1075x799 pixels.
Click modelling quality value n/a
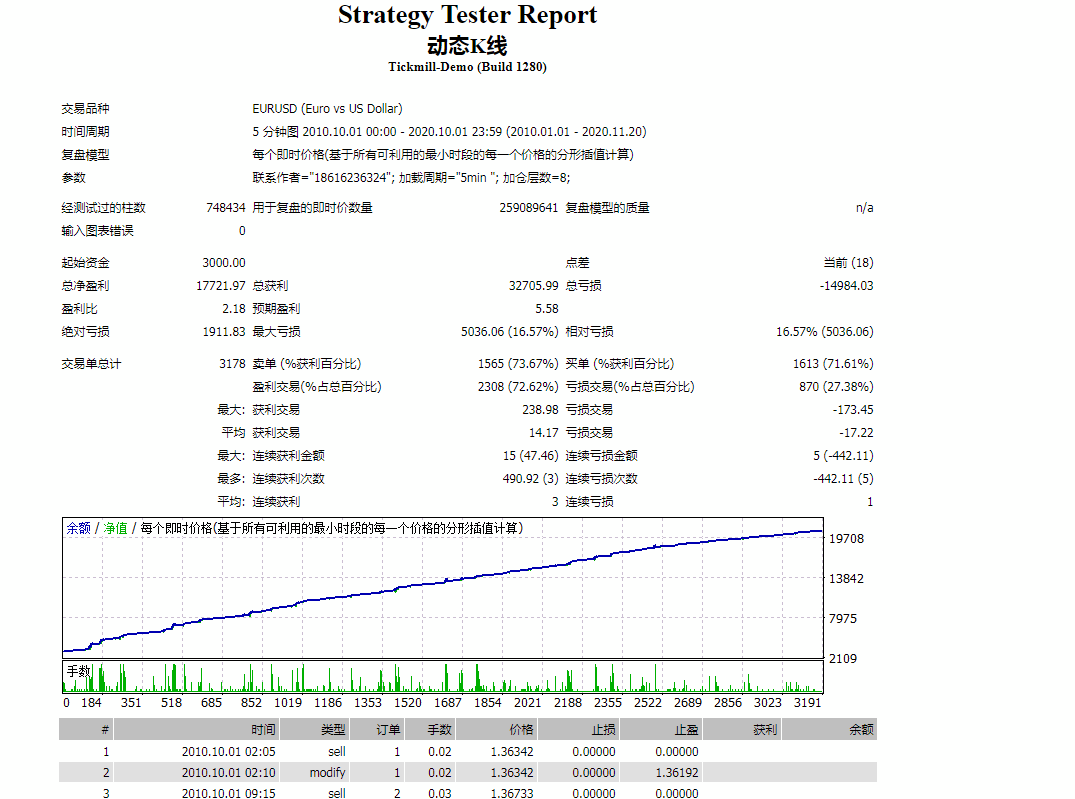click(x=865, y=208)
